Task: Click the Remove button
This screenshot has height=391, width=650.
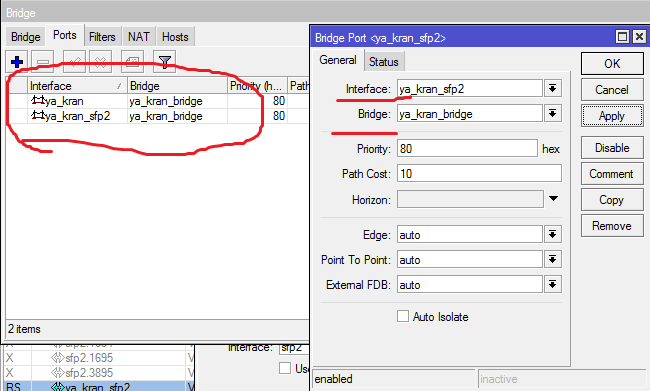Action: click(x=612, y=226)
